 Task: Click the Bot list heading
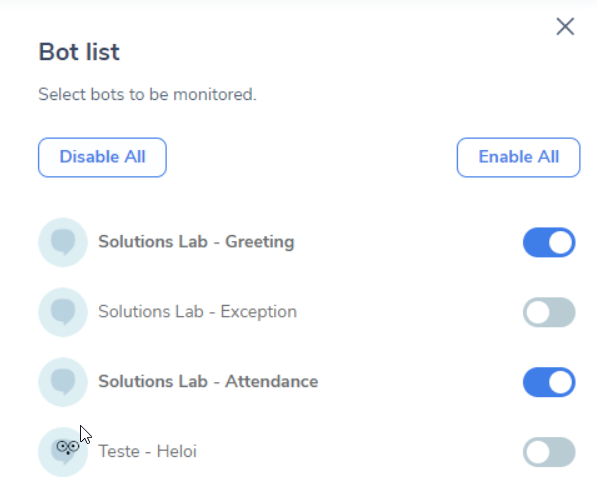[79, 52]
